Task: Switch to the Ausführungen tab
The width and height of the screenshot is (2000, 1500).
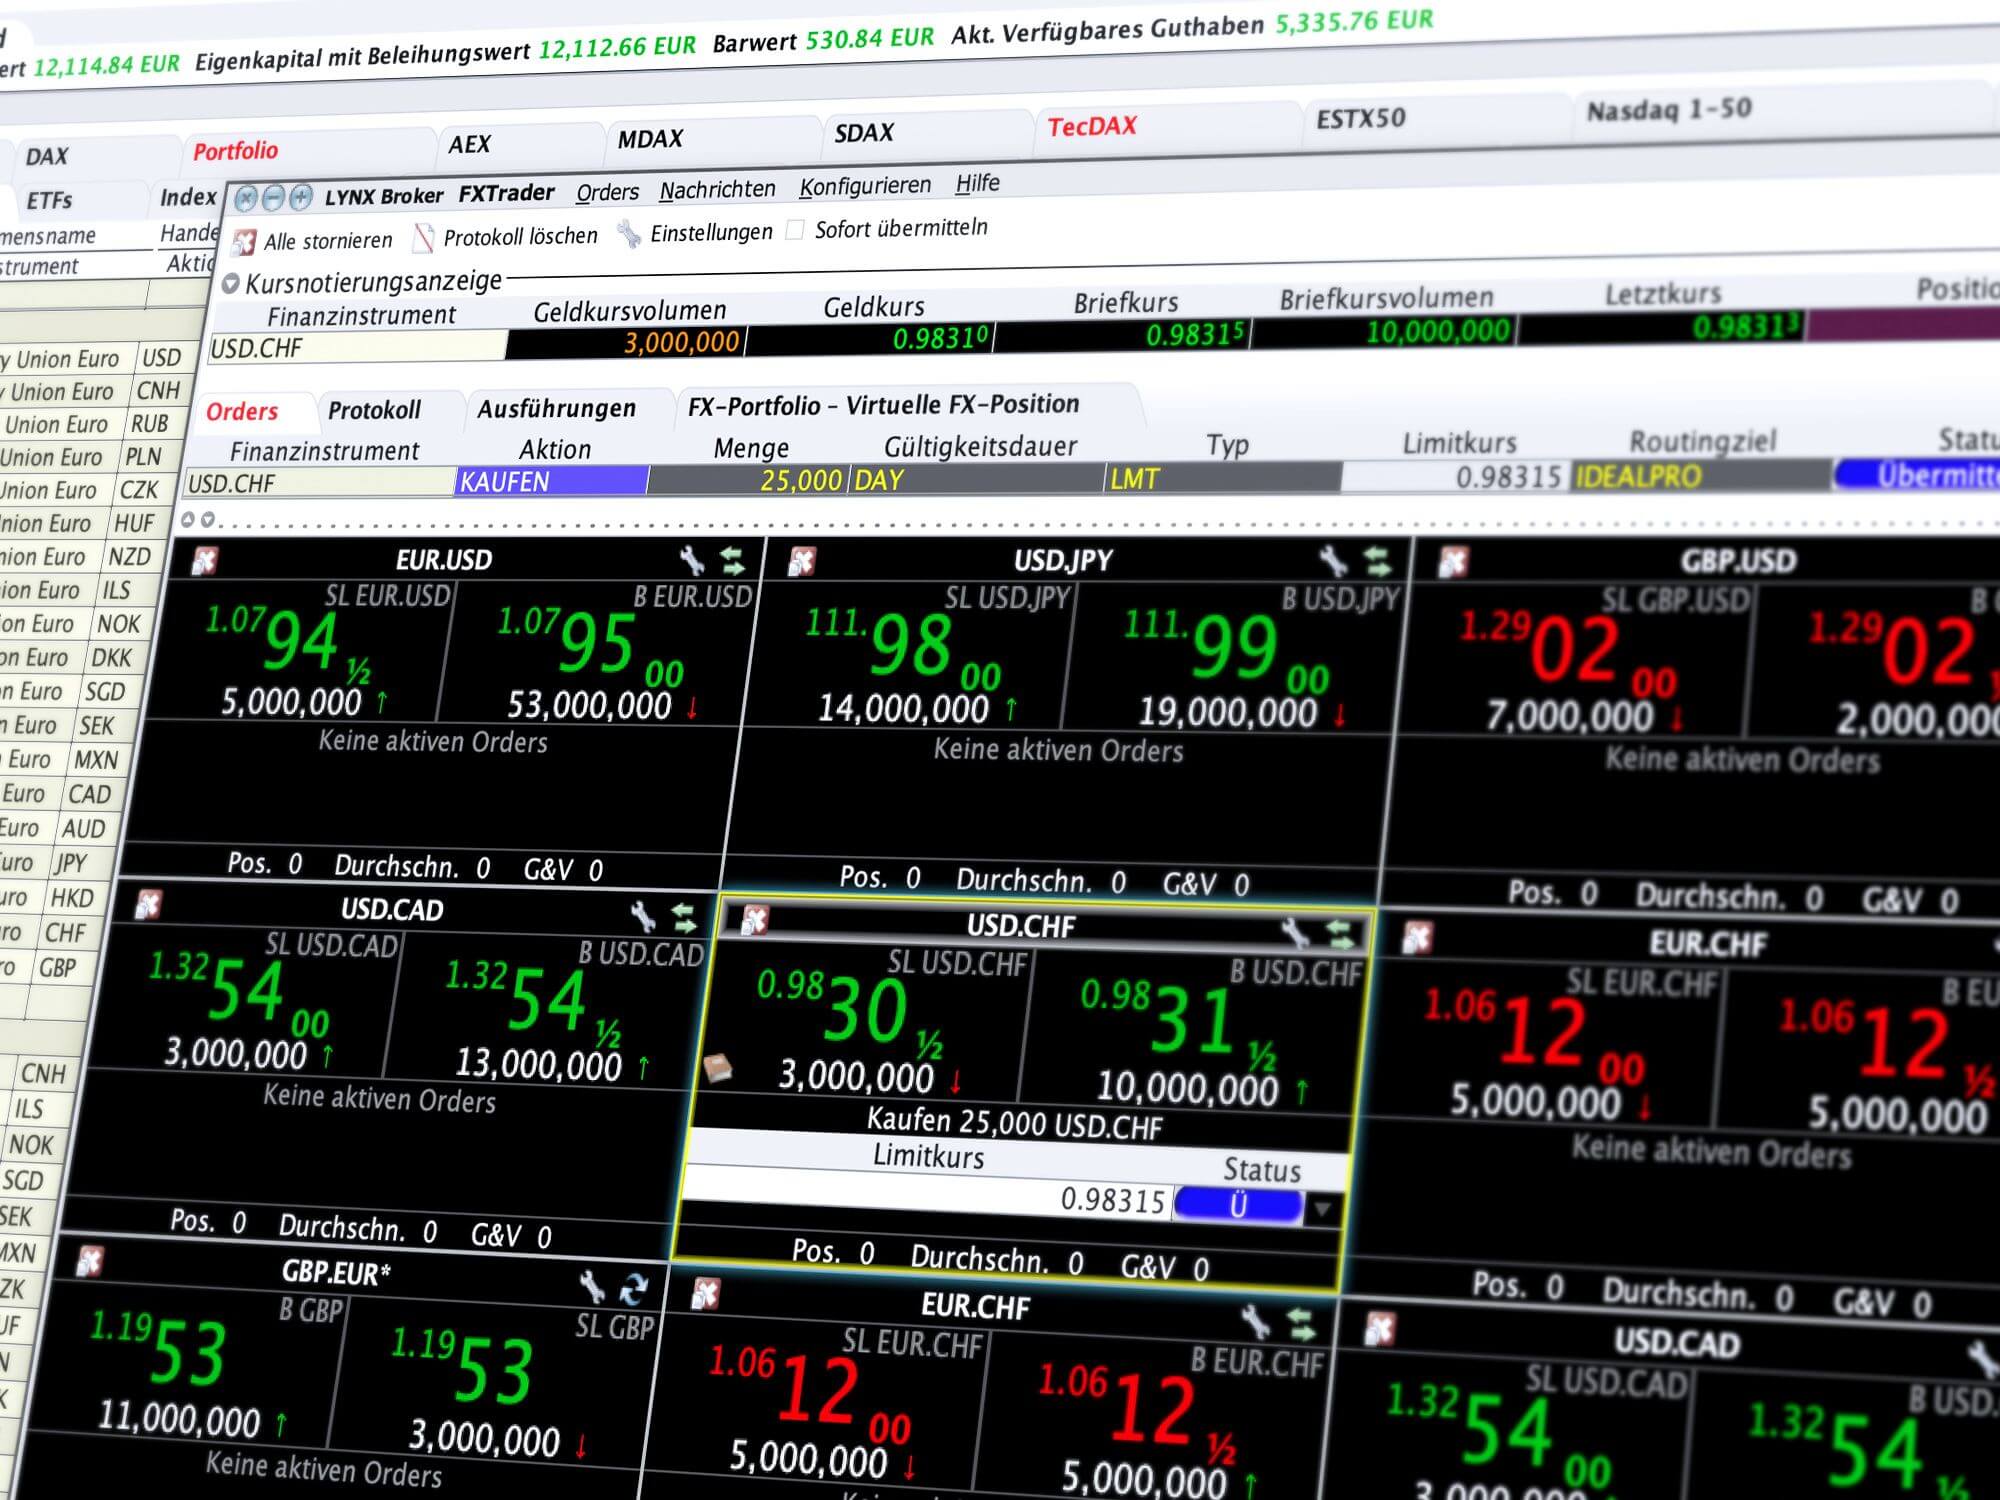Action: [556, 408]
